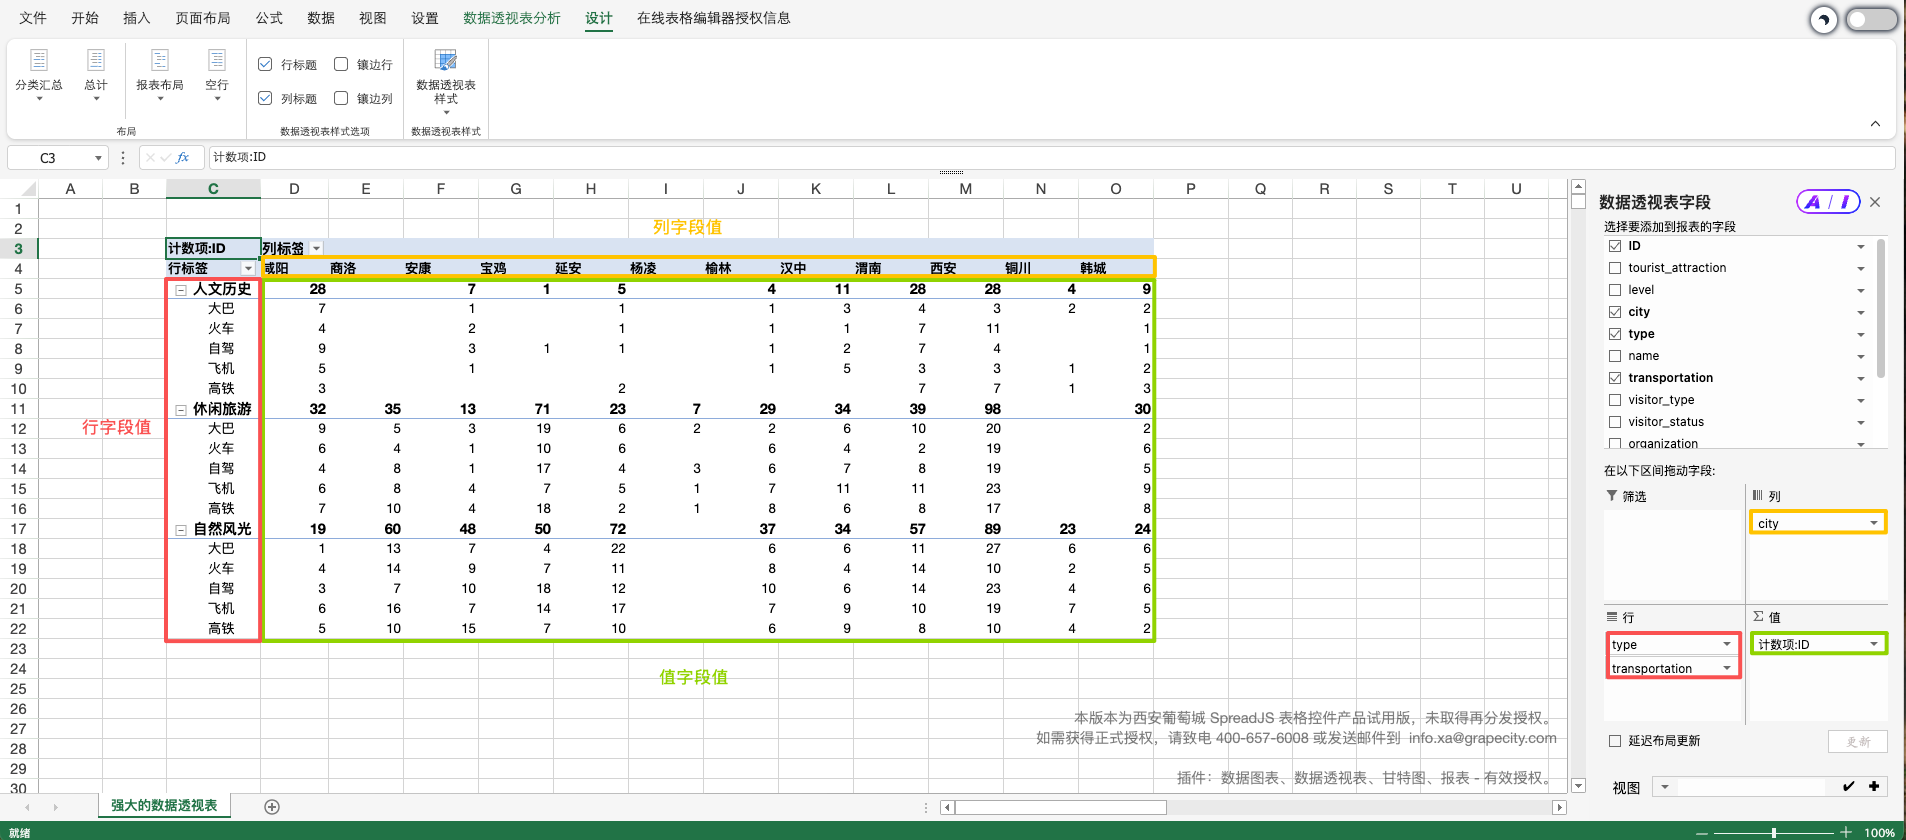Screen dimensions: 1906x840
Task: Open the 数据 tab
Action: [x=321, y=18]
